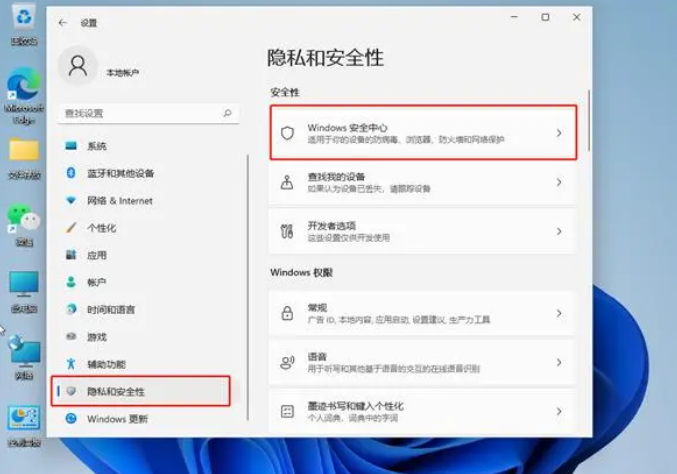Open the 时间和语言 category
Screen dimensions: 677x474
[x=147, y=309]
